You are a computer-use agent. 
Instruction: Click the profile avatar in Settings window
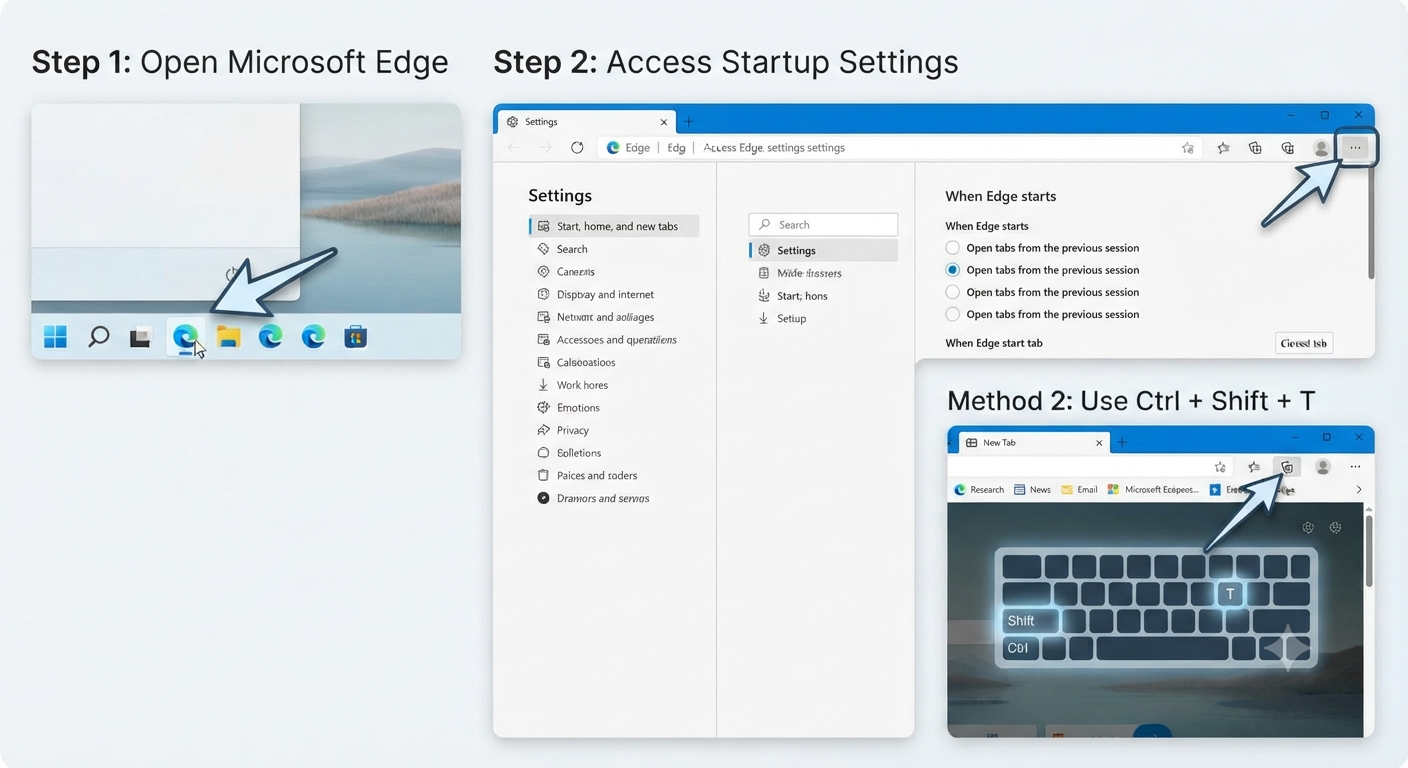click(1321, 148)
